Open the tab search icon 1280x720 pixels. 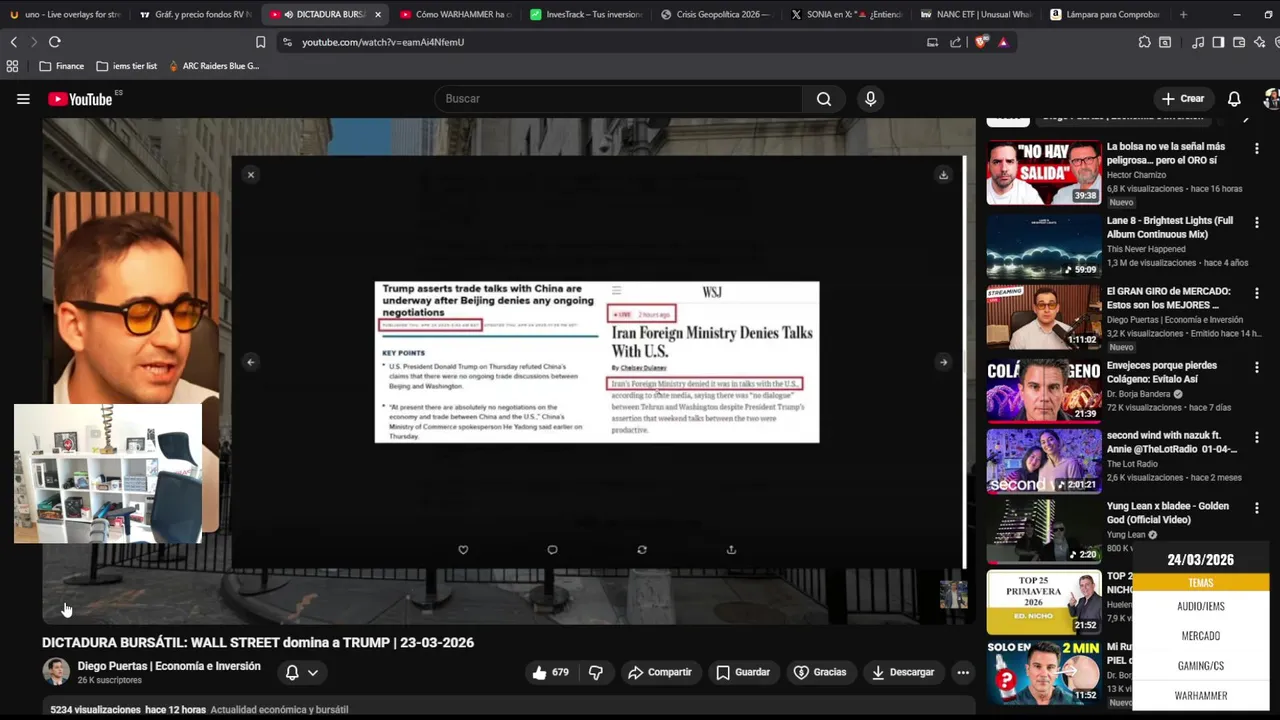tap(1165, 42)
